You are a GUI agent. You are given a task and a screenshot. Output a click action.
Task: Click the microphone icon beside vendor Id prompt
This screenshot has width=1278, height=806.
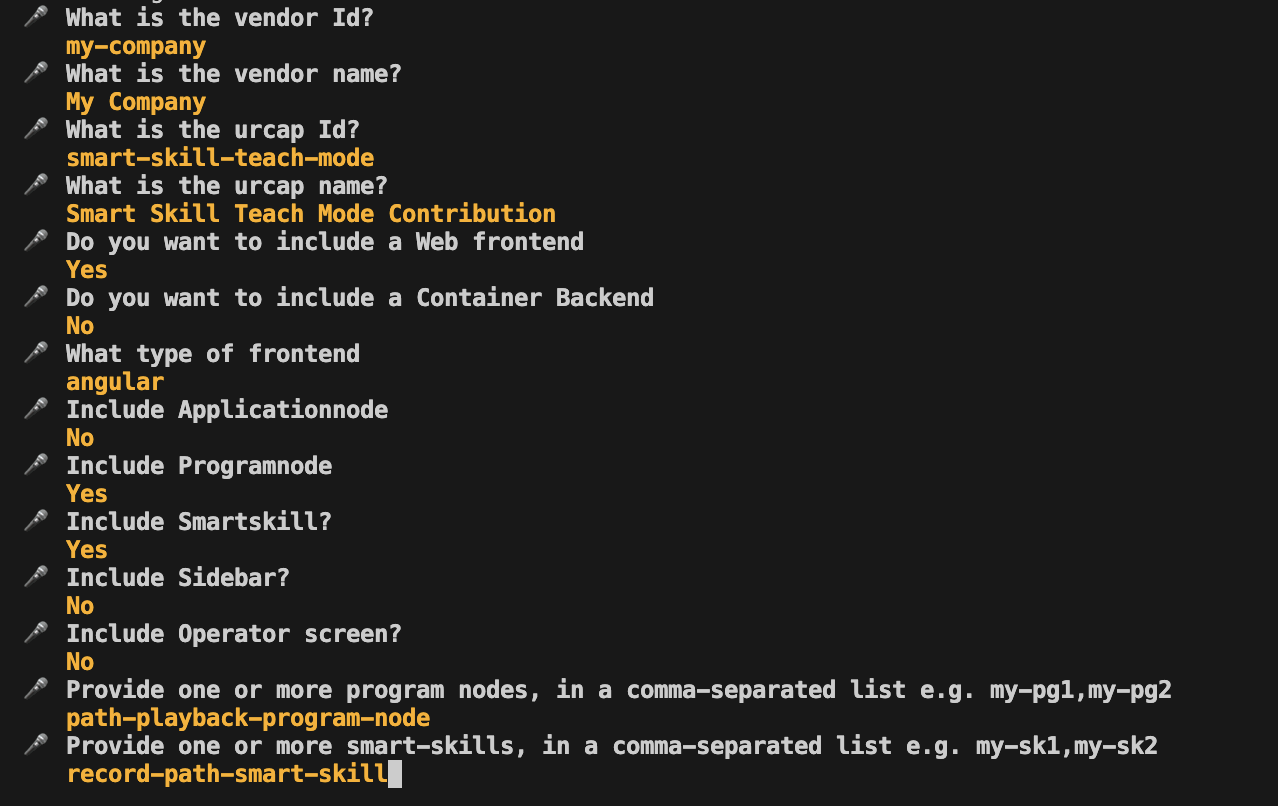pos(36,17)
